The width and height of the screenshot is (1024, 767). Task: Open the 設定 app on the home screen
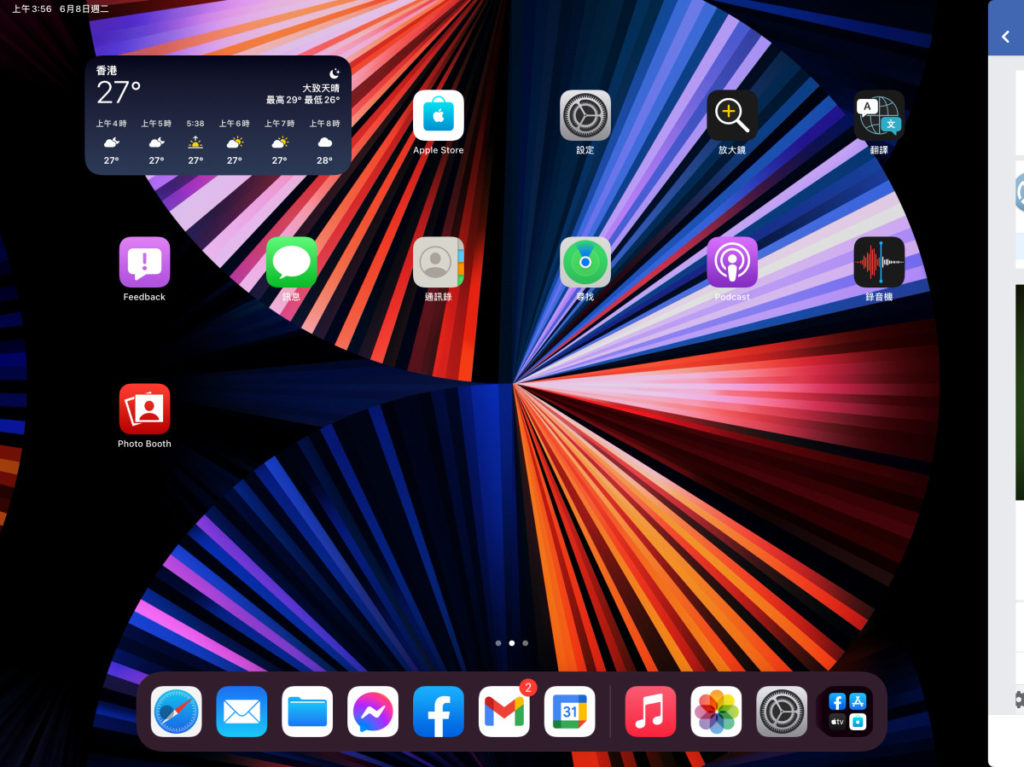pyautogui.click(x=585, y=116)
